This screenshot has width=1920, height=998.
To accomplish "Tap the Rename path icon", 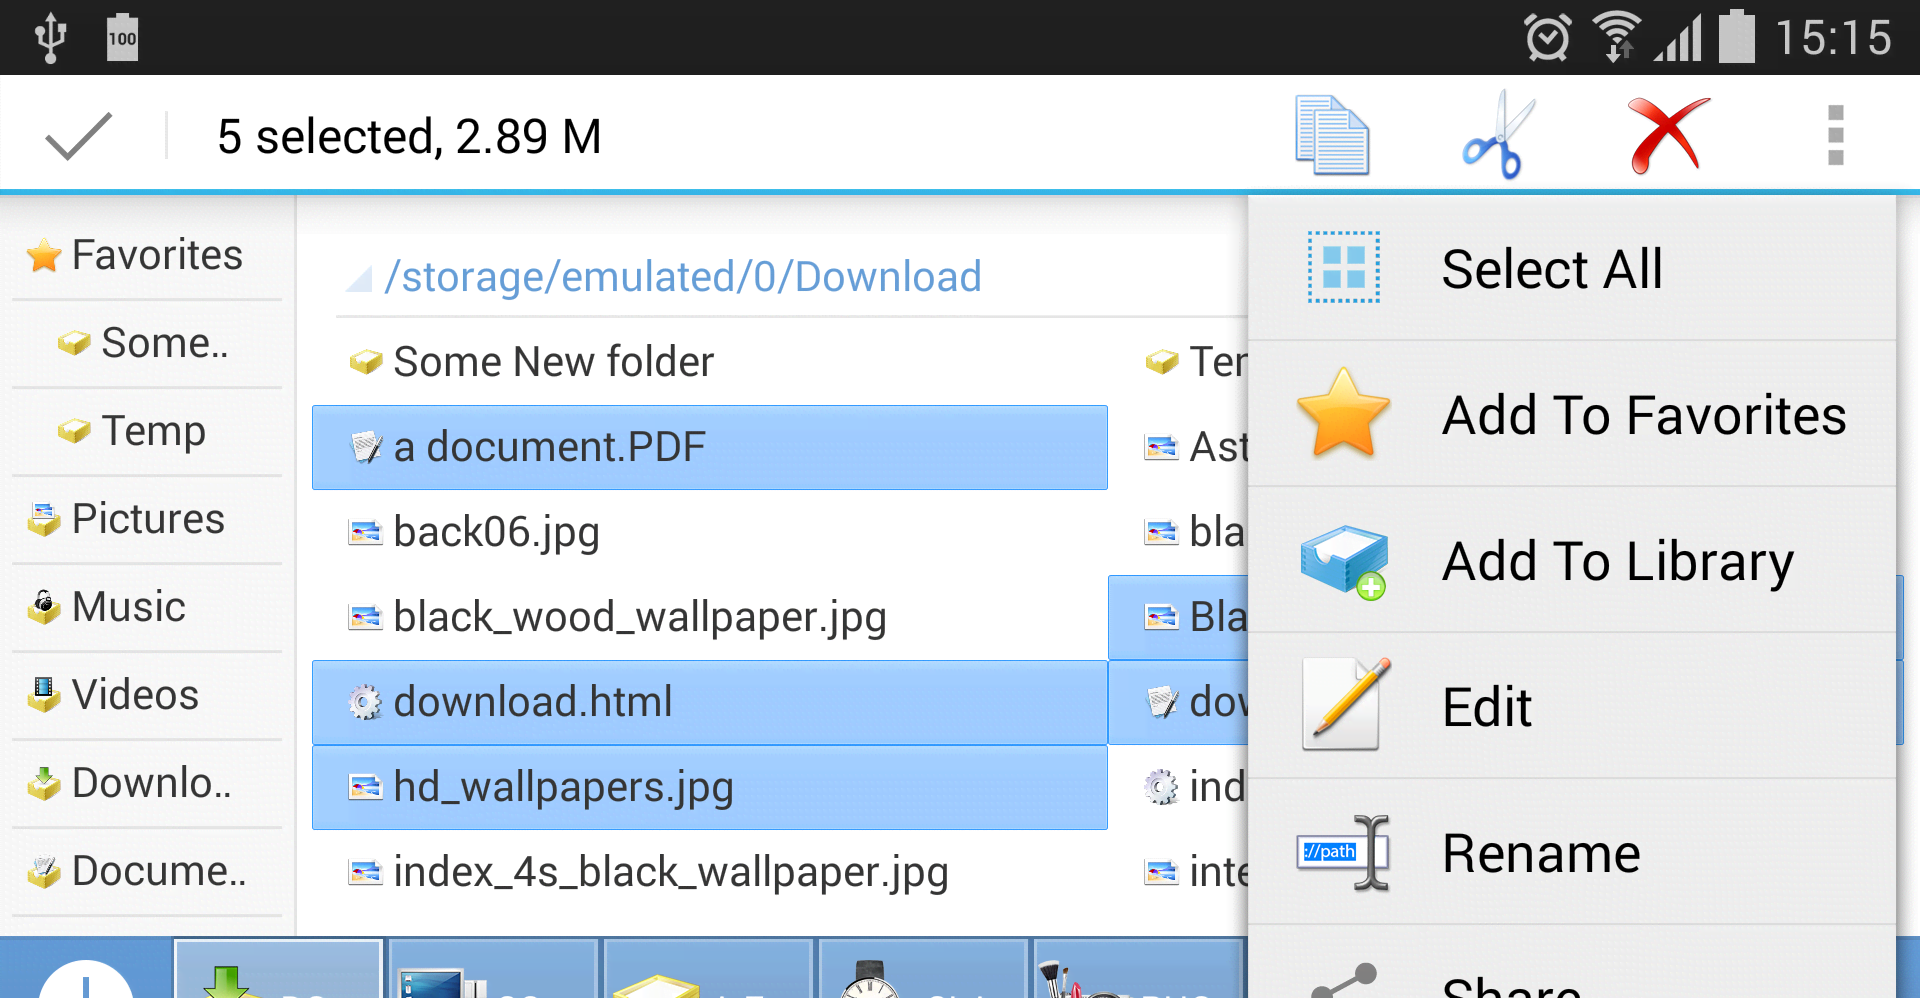I will (1344, 852).
